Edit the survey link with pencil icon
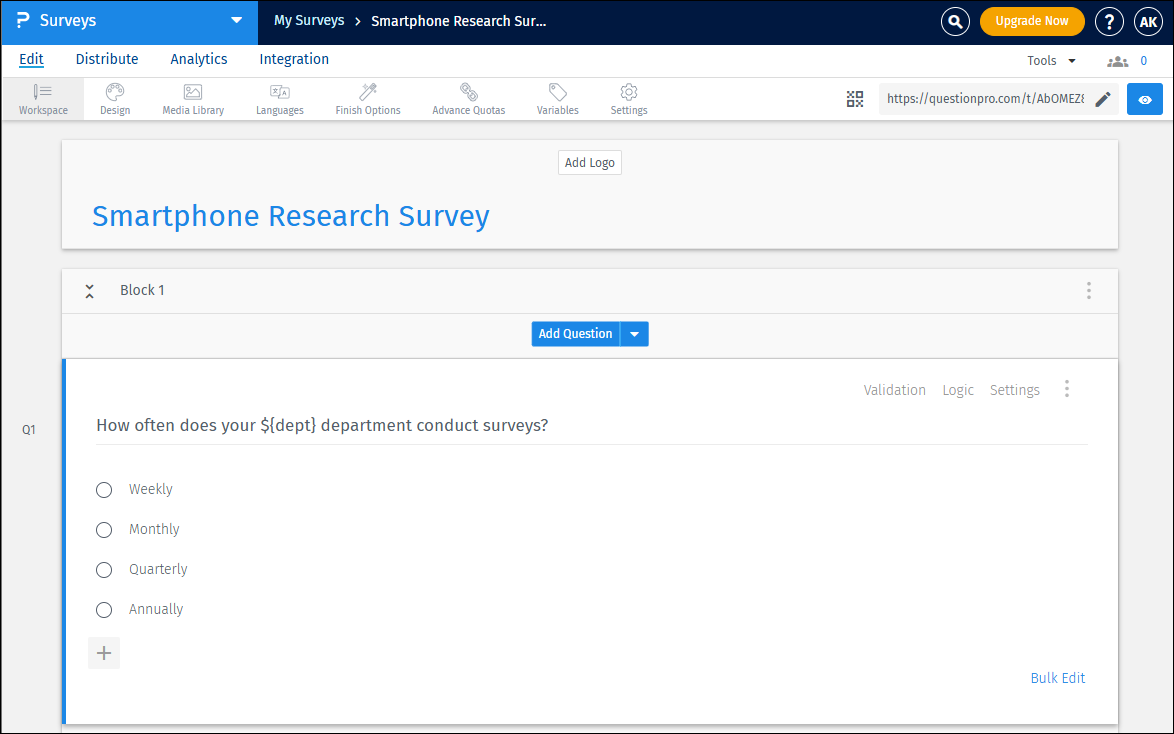Screen dimensions: 1174x734 click(1103, 99)
